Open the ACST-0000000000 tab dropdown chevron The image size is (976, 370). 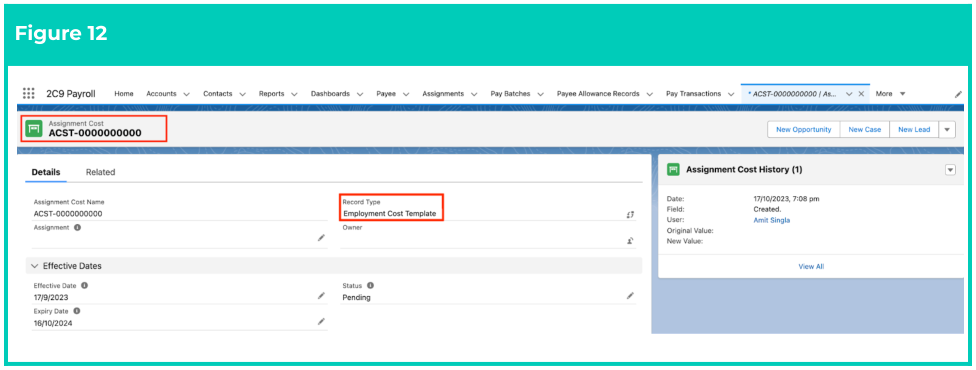pyautogui.click(x=849, y=94)
